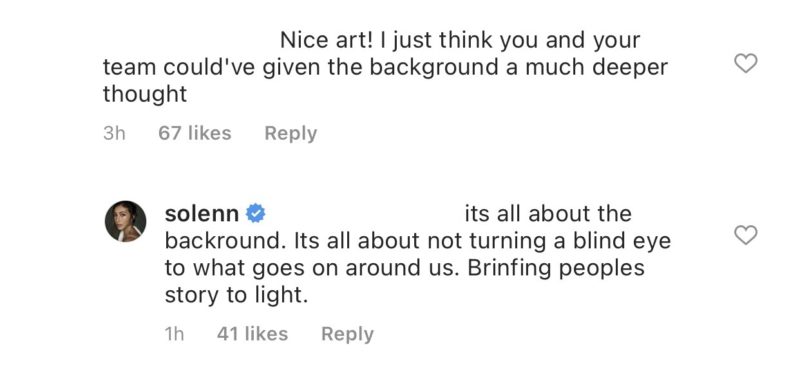The height and width of the screenshot is (370, 800).
Task: Click the 1h timestamp on solenn's reply
Action: 174,334
